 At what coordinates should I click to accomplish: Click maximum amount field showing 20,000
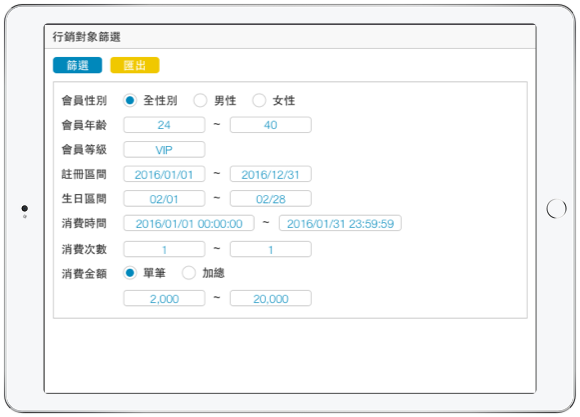[271, 298]
